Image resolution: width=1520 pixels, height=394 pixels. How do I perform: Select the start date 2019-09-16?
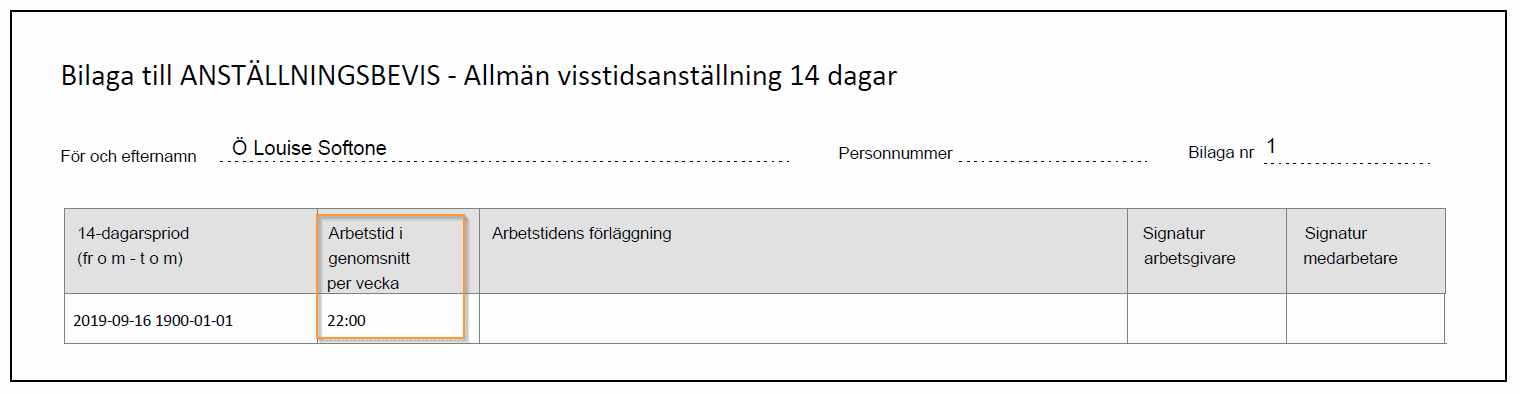[112, 321]
